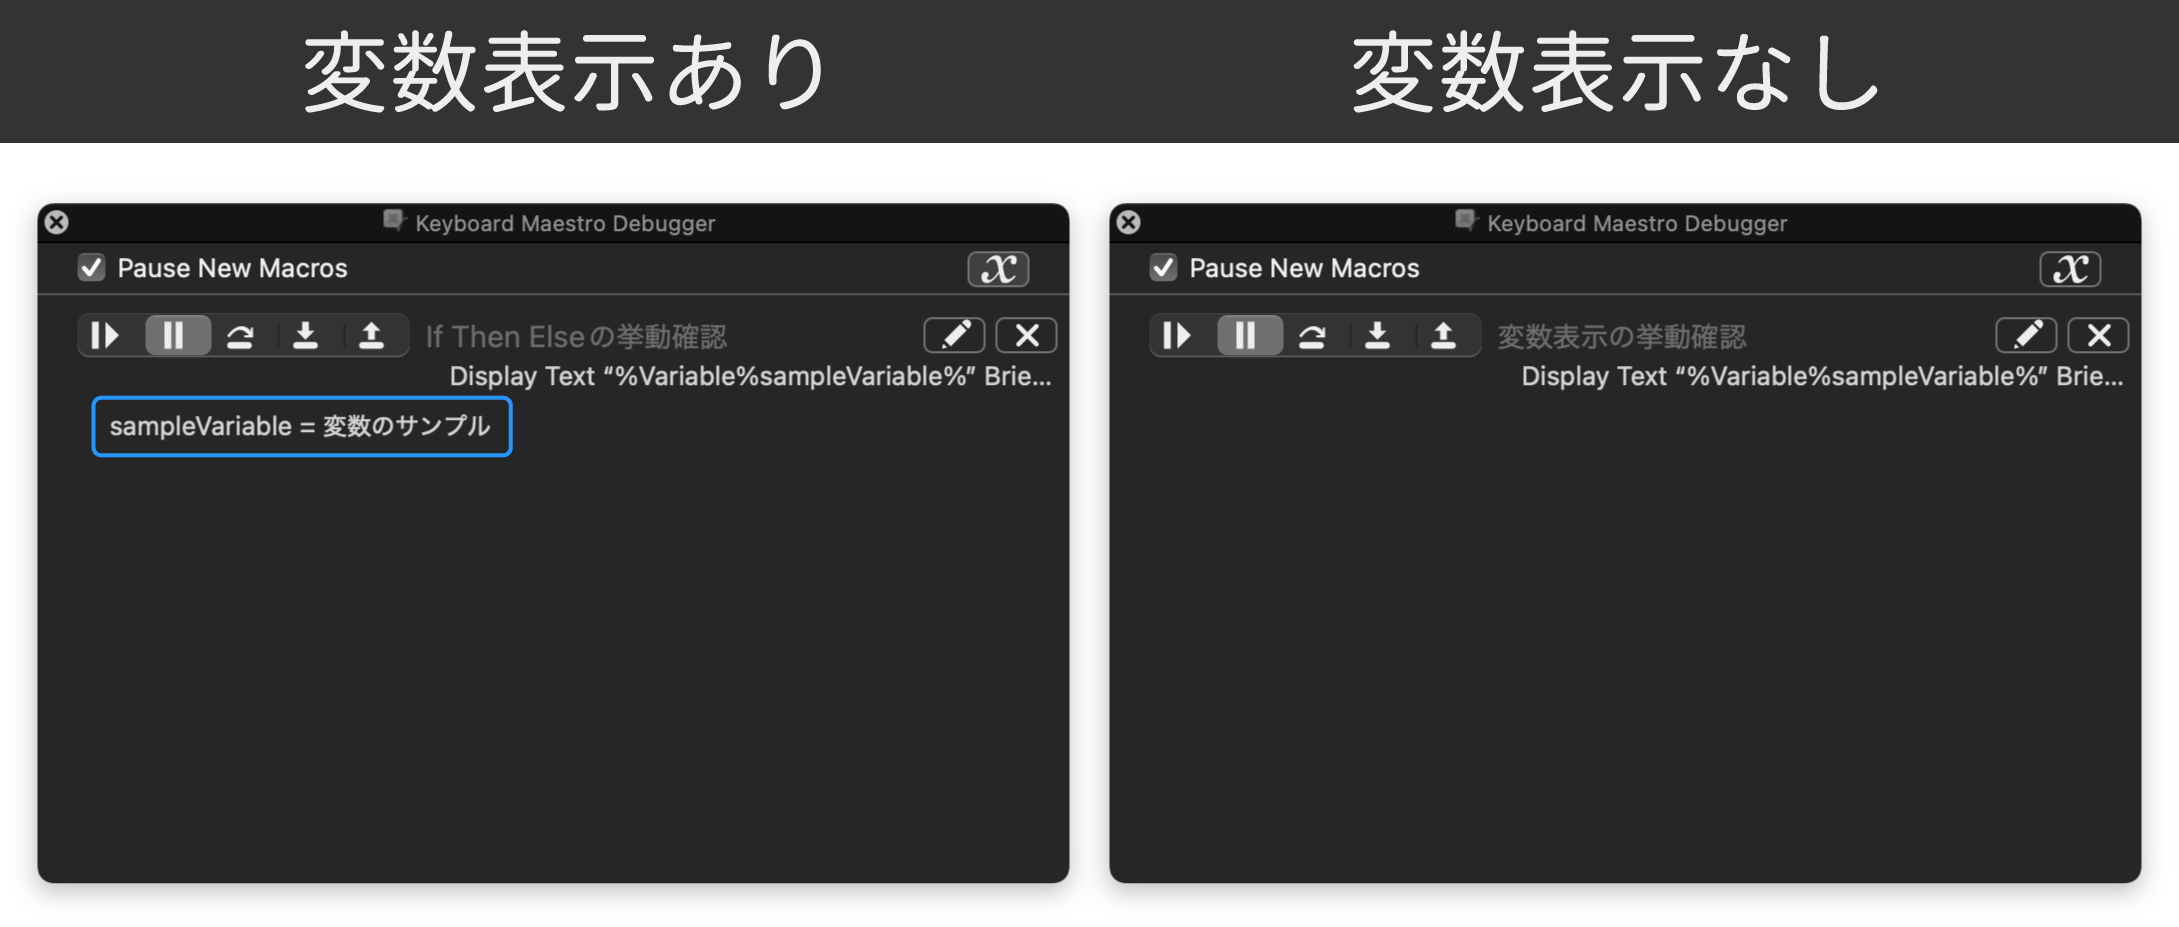
Task: Uncheck Pause New Macros in right debugger
Action: tap(1163, 268)
